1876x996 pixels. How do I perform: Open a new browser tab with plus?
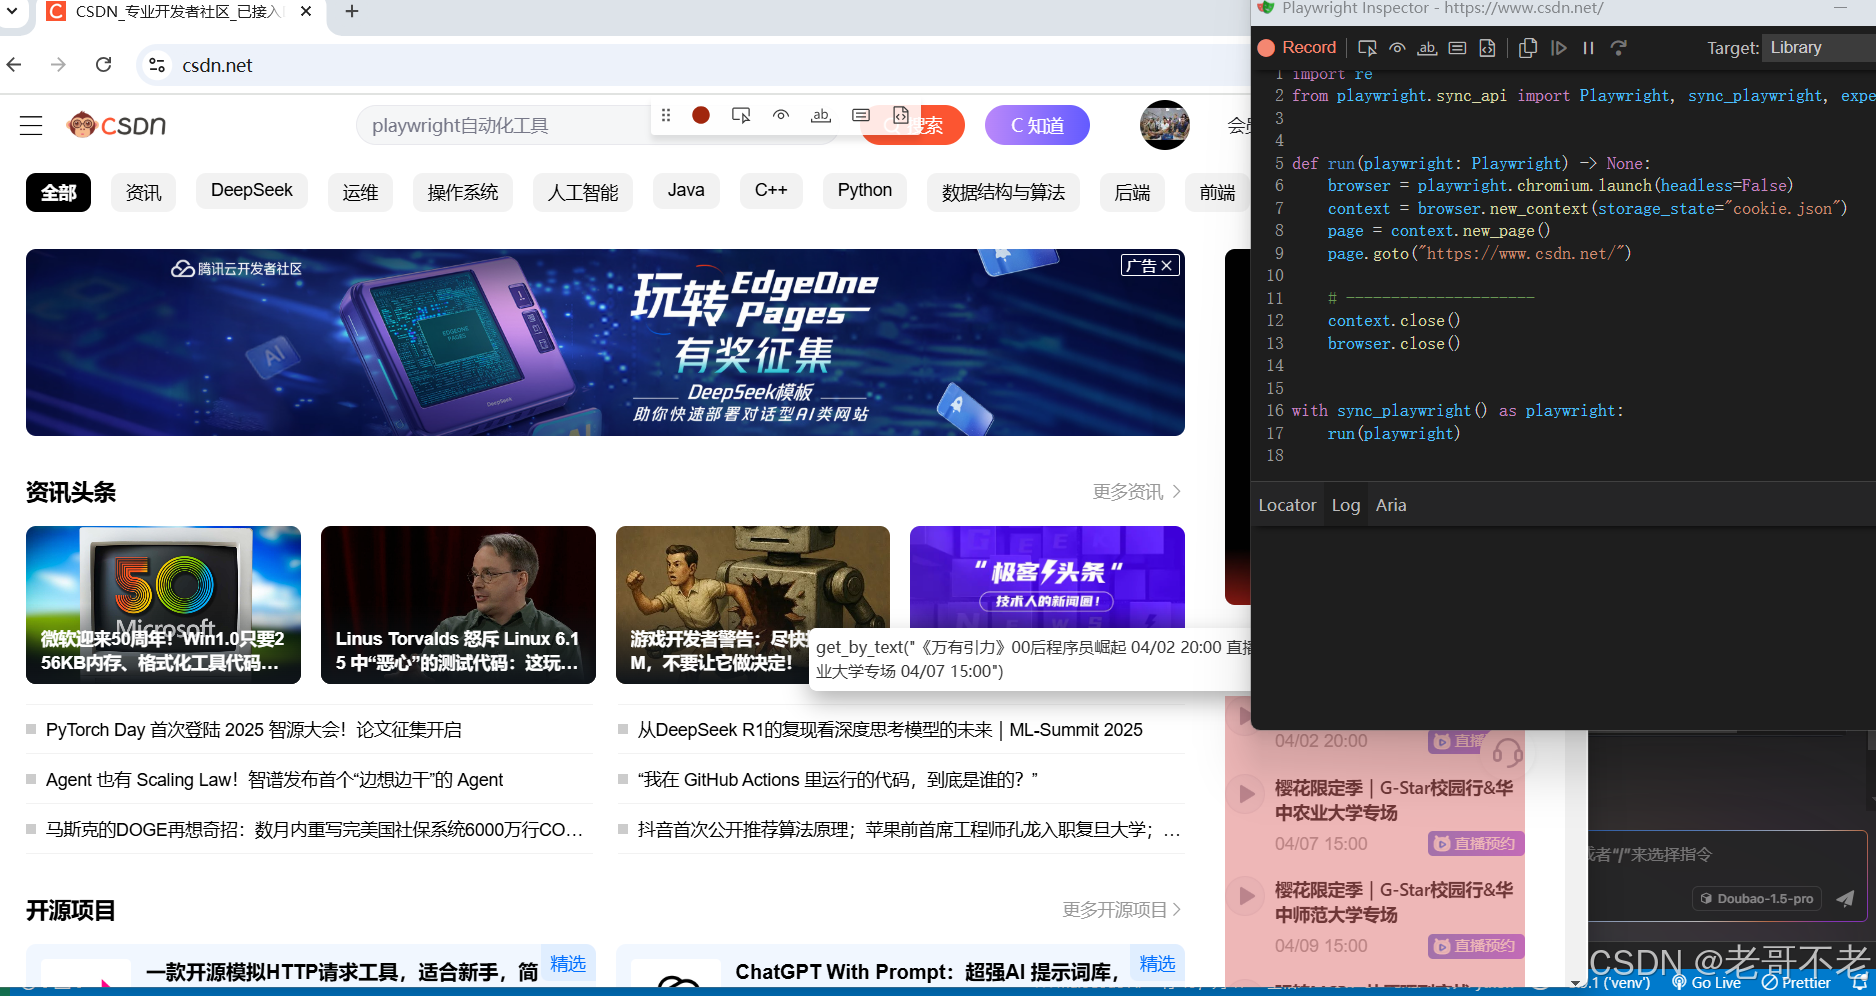pos(352,12)
